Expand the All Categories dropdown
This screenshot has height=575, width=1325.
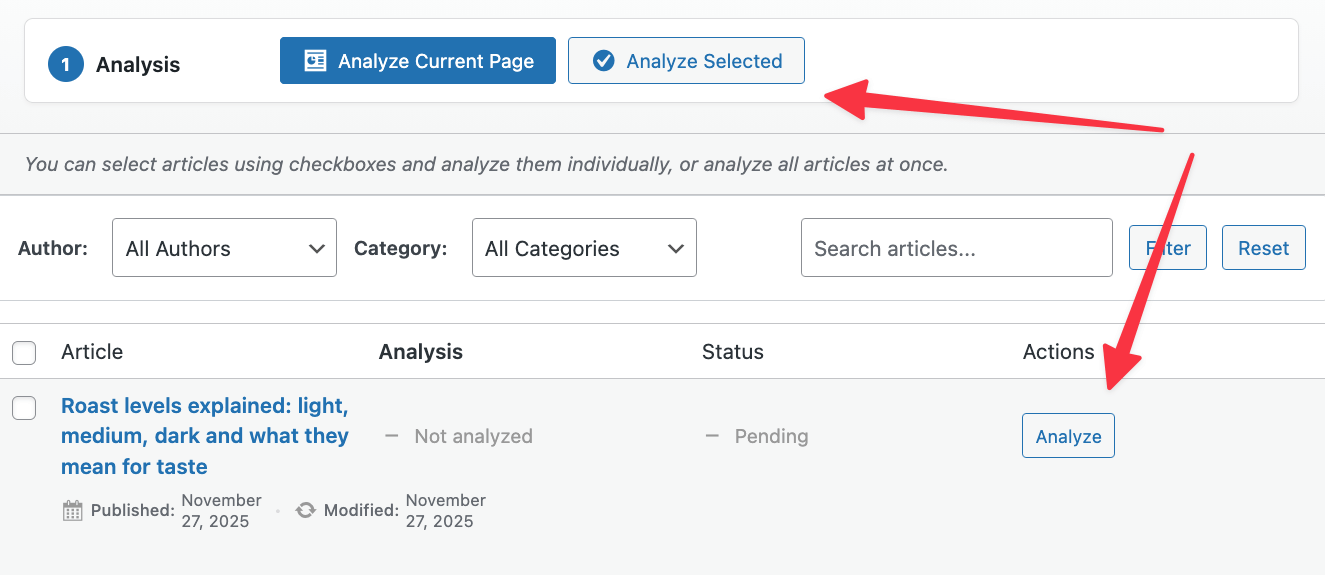pyautogui.click(x=584, y=248)
